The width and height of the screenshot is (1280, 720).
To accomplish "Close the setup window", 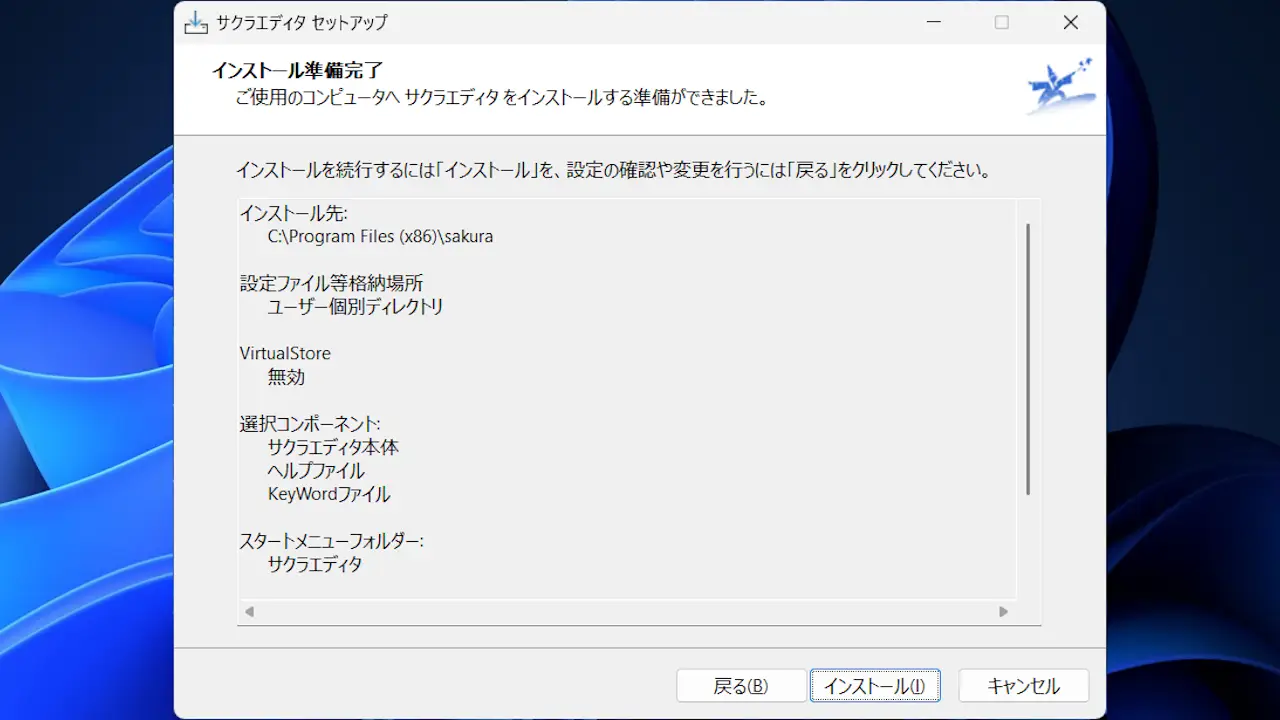I will 1070,22.
